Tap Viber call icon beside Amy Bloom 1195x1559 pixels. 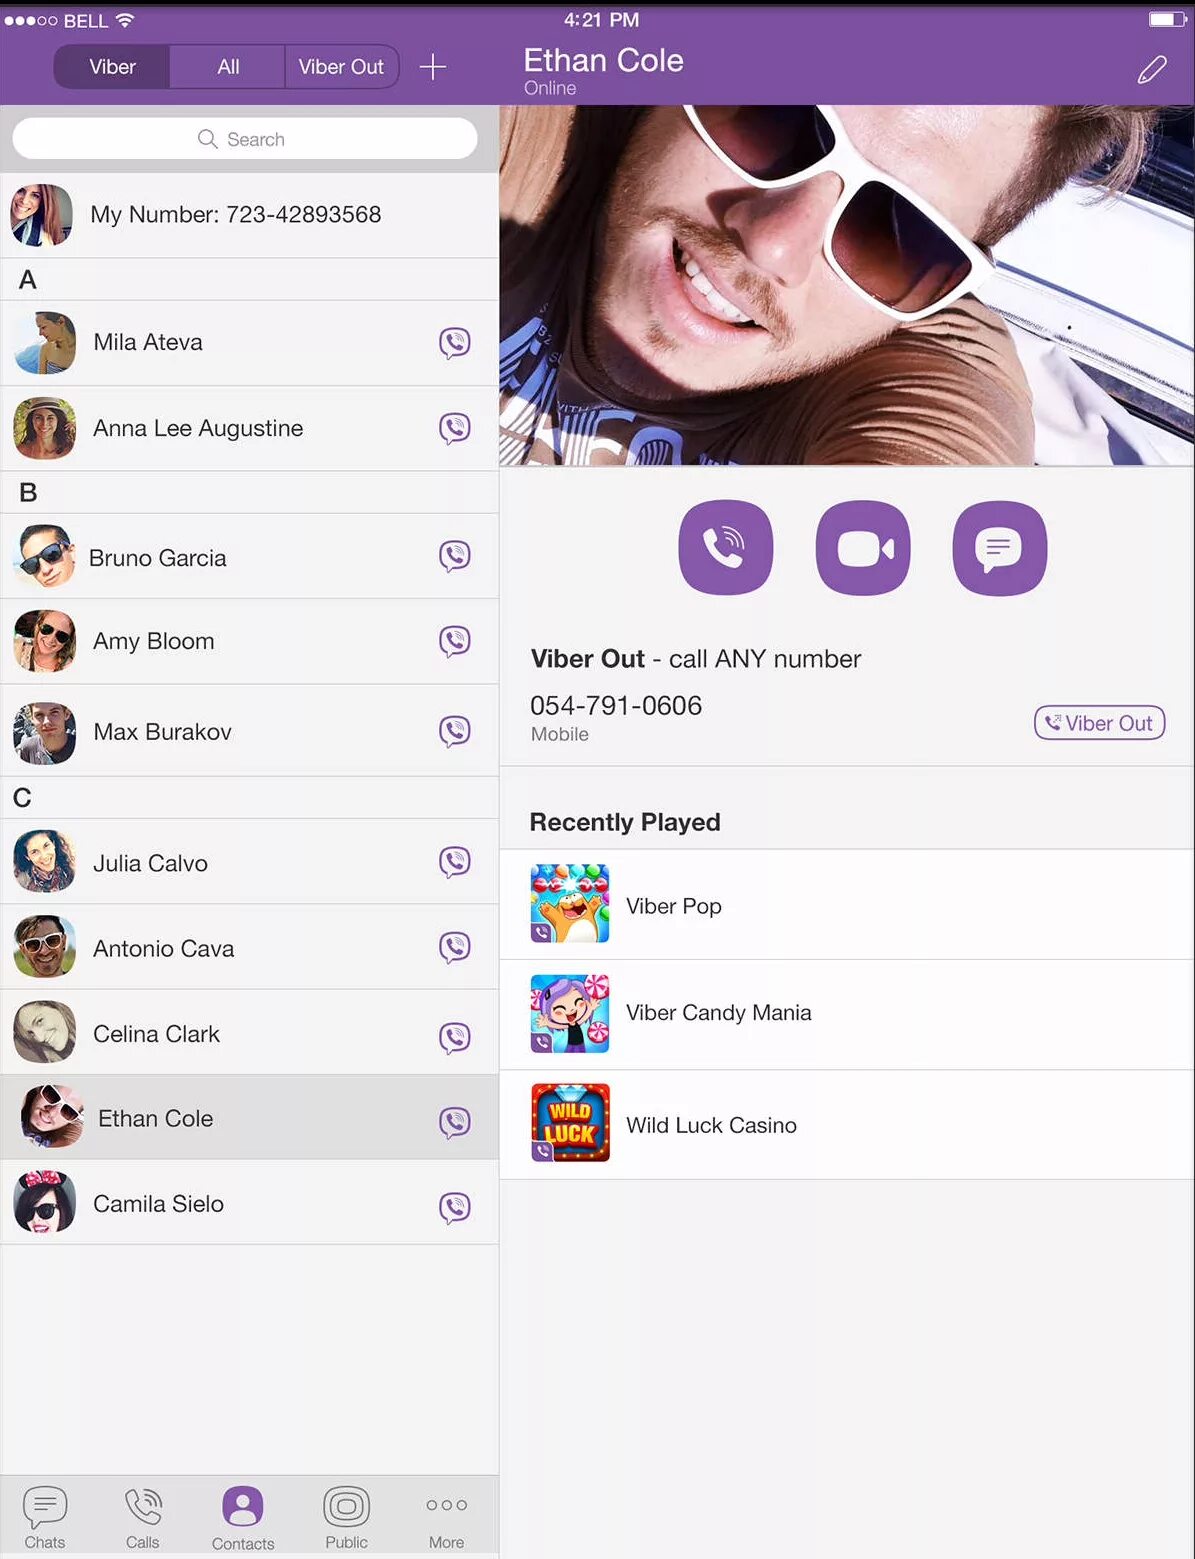(x=455, y=641)
